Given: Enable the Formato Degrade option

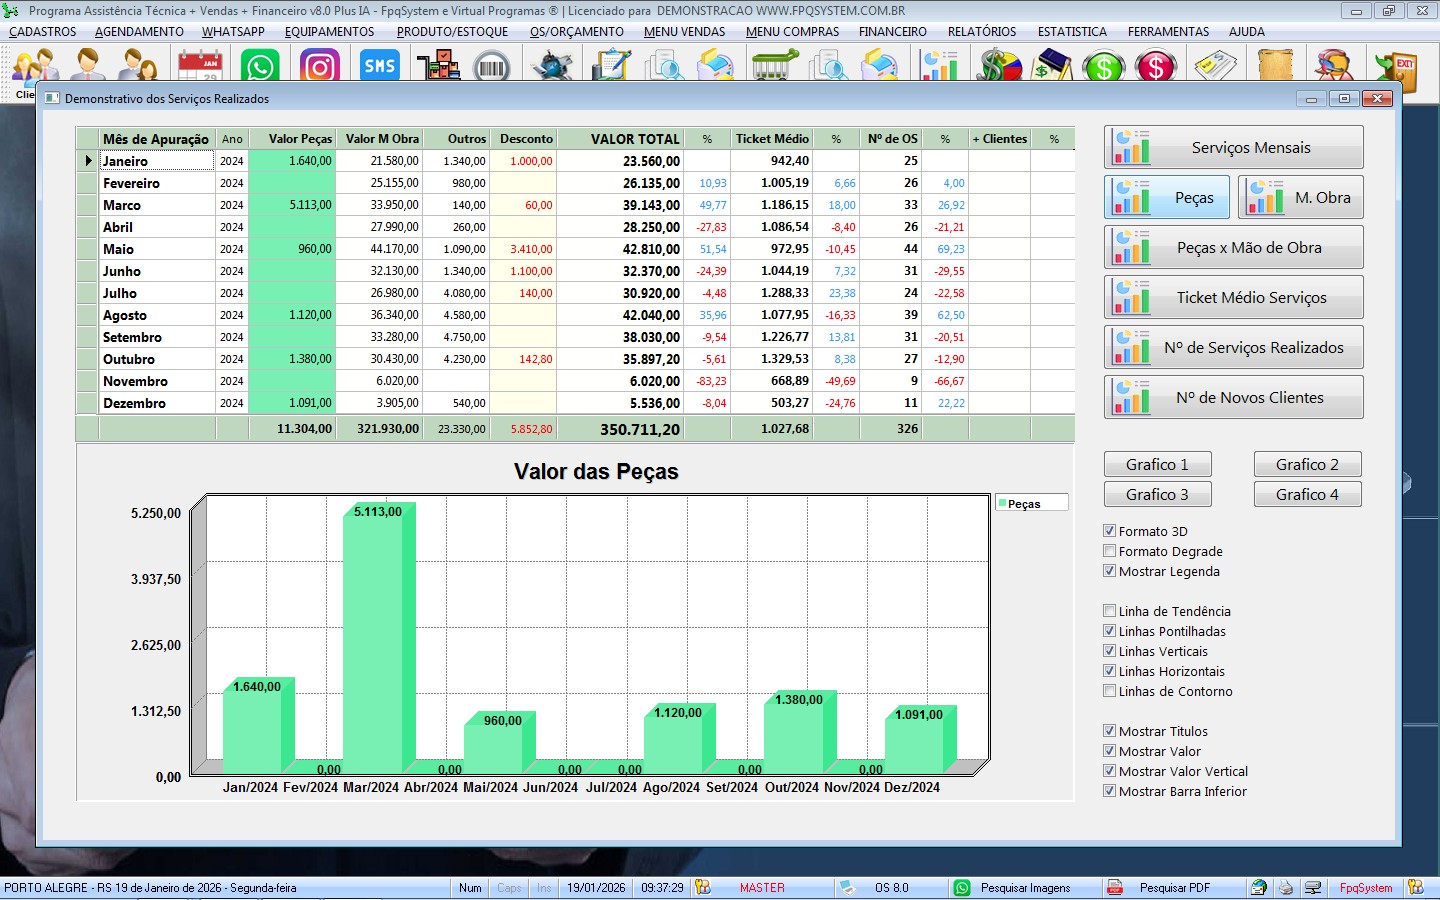Looking at the screenshot, I should click(1109, 551).
